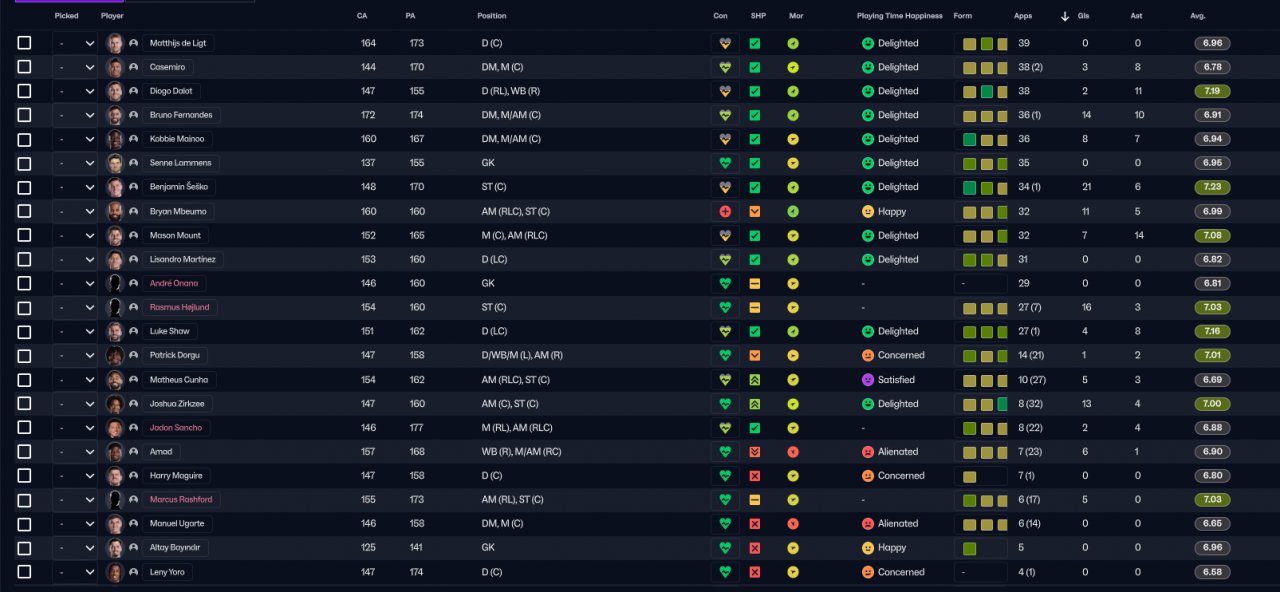The width and height of the screenshot is (1280, 592).
Task: Click Amad's red low morale icon
Action: click(x=793, y=452)
